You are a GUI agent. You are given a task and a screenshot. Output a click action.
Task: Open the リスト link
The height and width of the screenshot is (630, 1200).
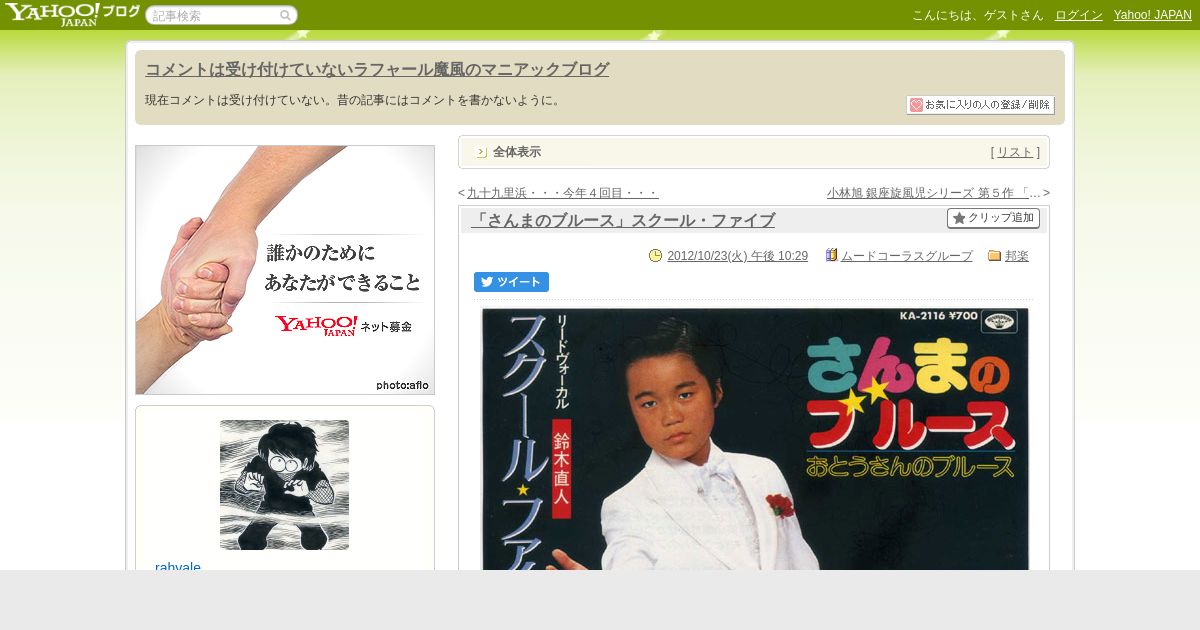1015,152
